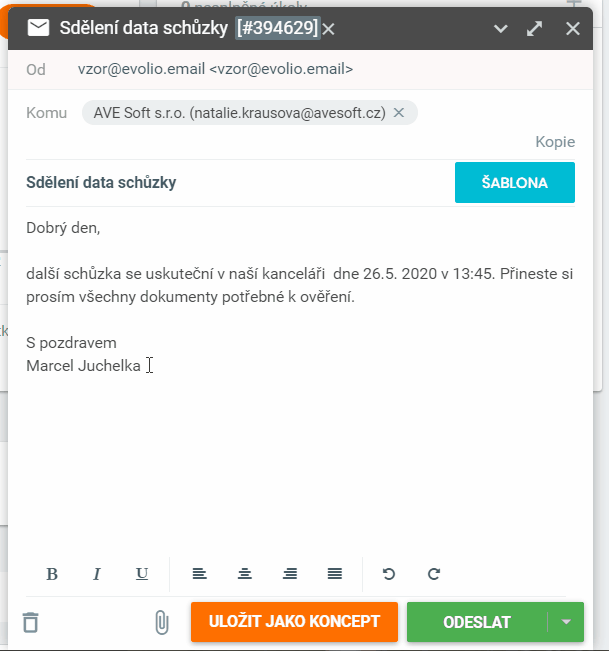Collapse the compose window with chevron

501,29
